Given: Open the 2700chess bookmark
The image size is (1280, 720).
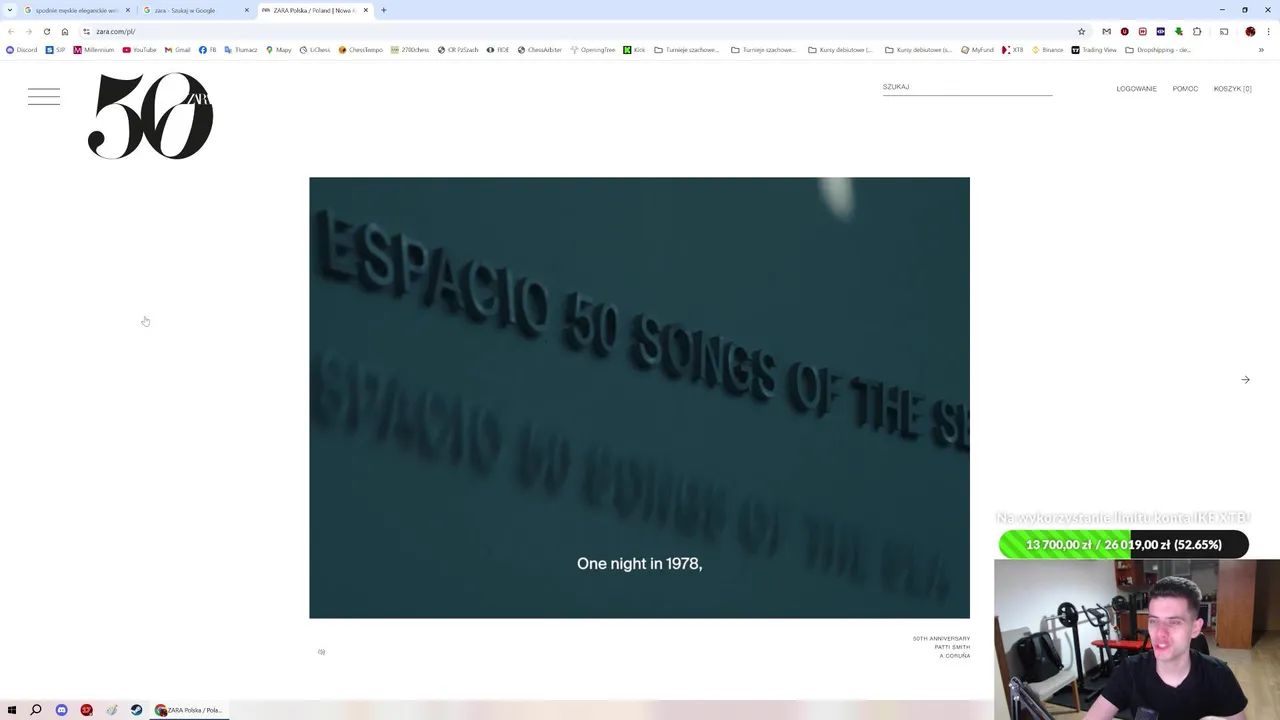Looking at the screenshot, I should 410,50.
